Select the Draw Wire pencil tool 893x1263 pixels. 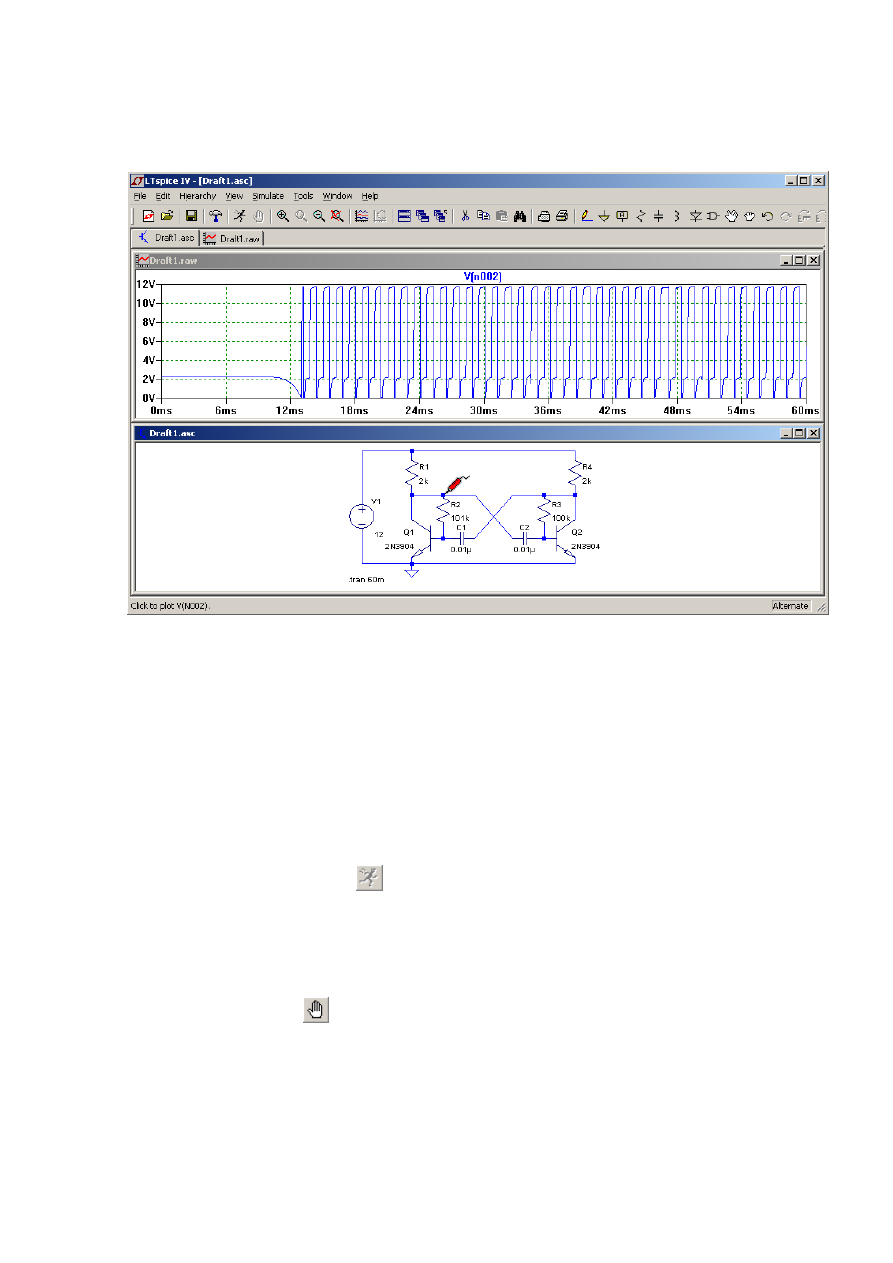589,215
